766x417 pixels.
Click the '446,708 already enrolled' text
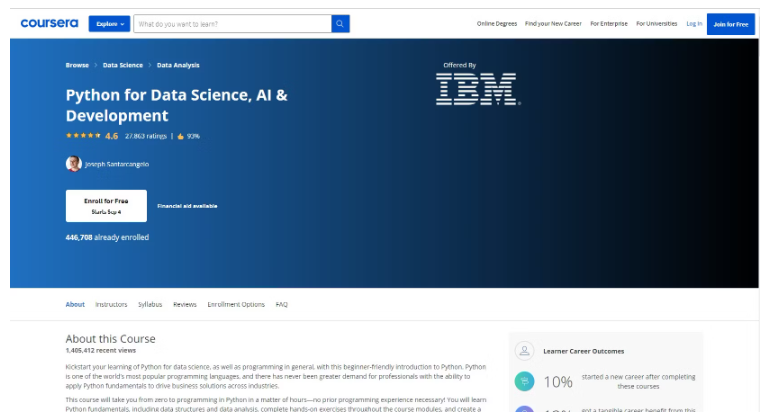(107, 237)
